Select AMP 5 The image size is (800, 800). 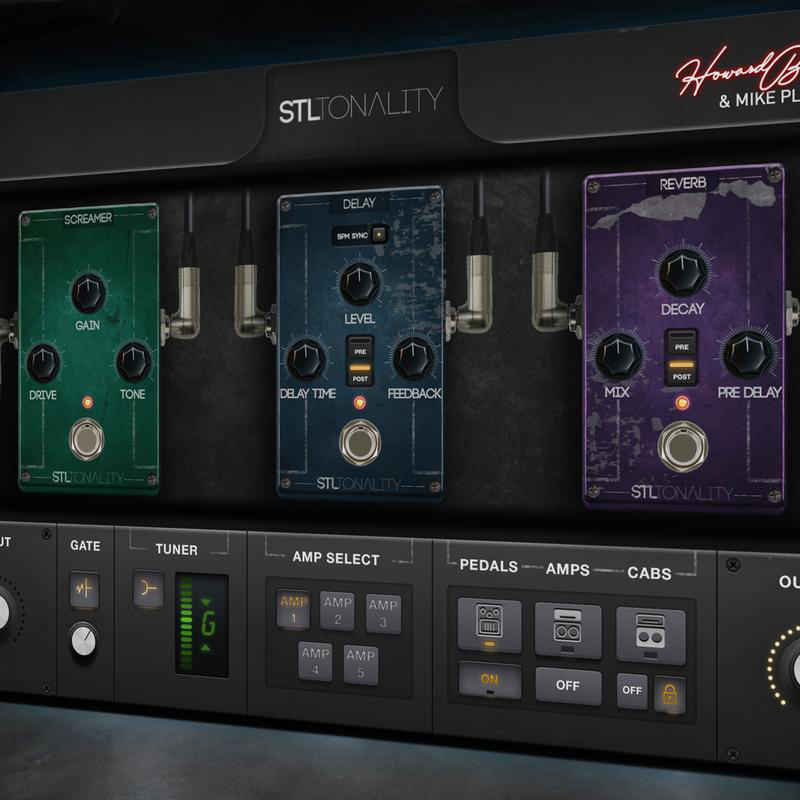[361, 664]
